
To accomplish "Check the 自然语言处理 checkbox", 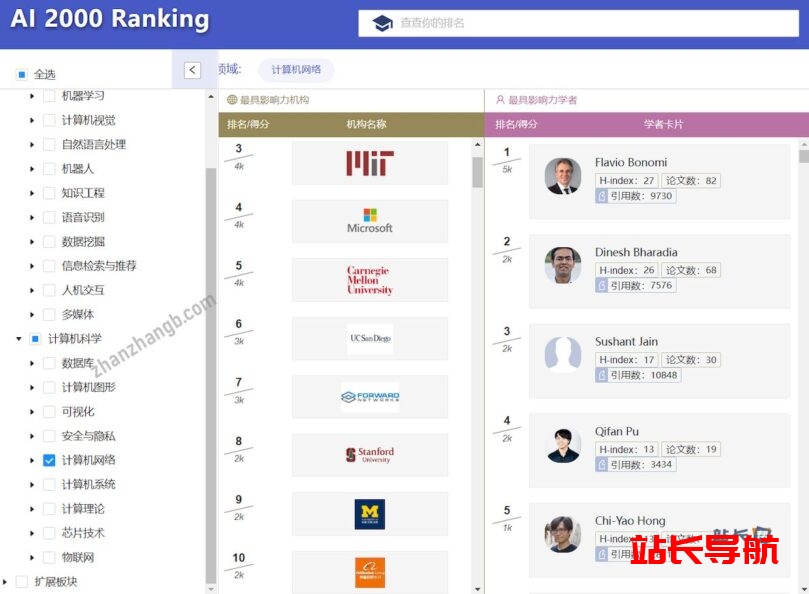I will [x=49, y=145].
